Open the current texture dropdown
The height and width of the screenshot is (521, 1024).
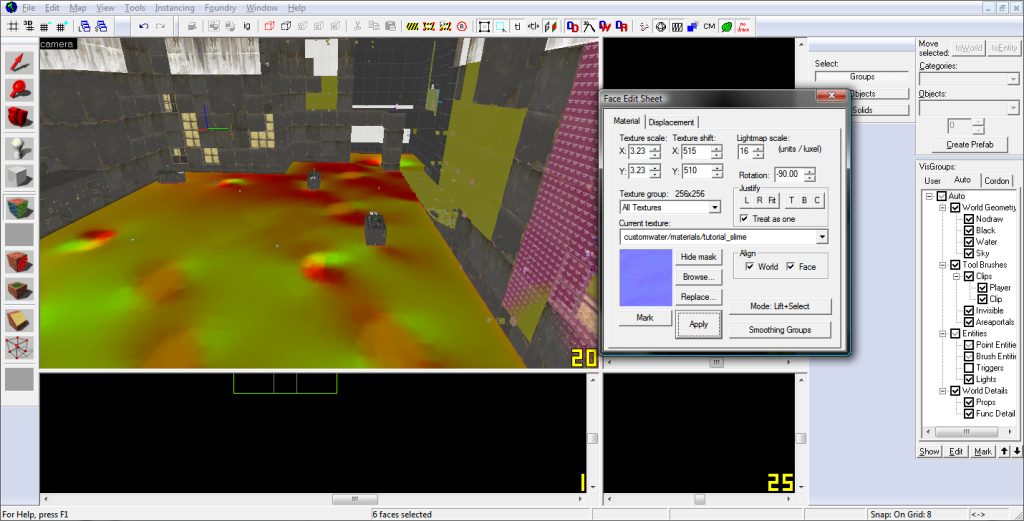(822, 237)
